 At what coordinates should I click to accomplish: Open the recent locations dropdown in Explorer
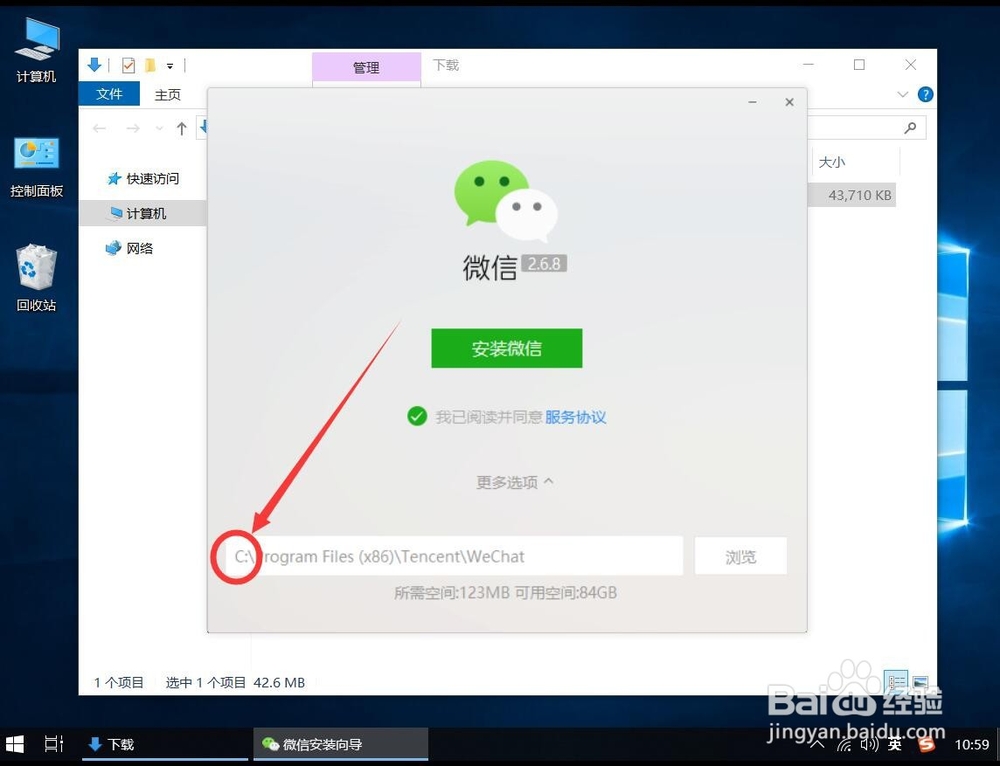point(159,129)
